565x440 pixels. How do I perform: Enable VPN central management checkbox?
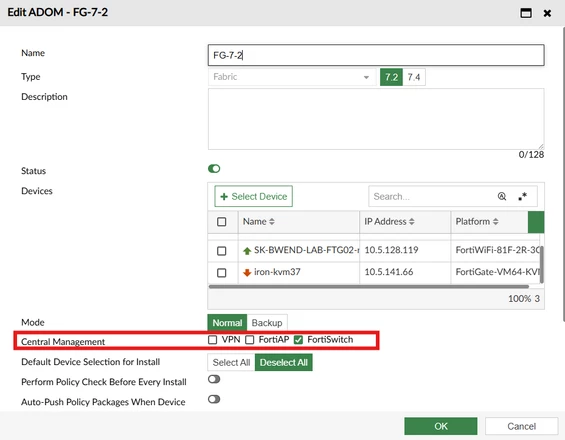[213, 339]
